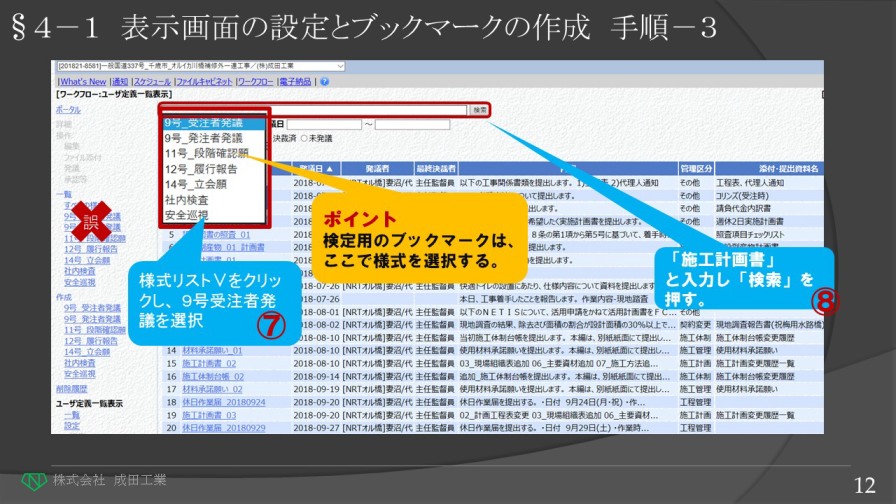Image resolution: width=896 pixels, height=504 pixels.
Task: Pick 11号_段階確認願 from the form list
Action: pyautogui.click(x=206, y=153)
